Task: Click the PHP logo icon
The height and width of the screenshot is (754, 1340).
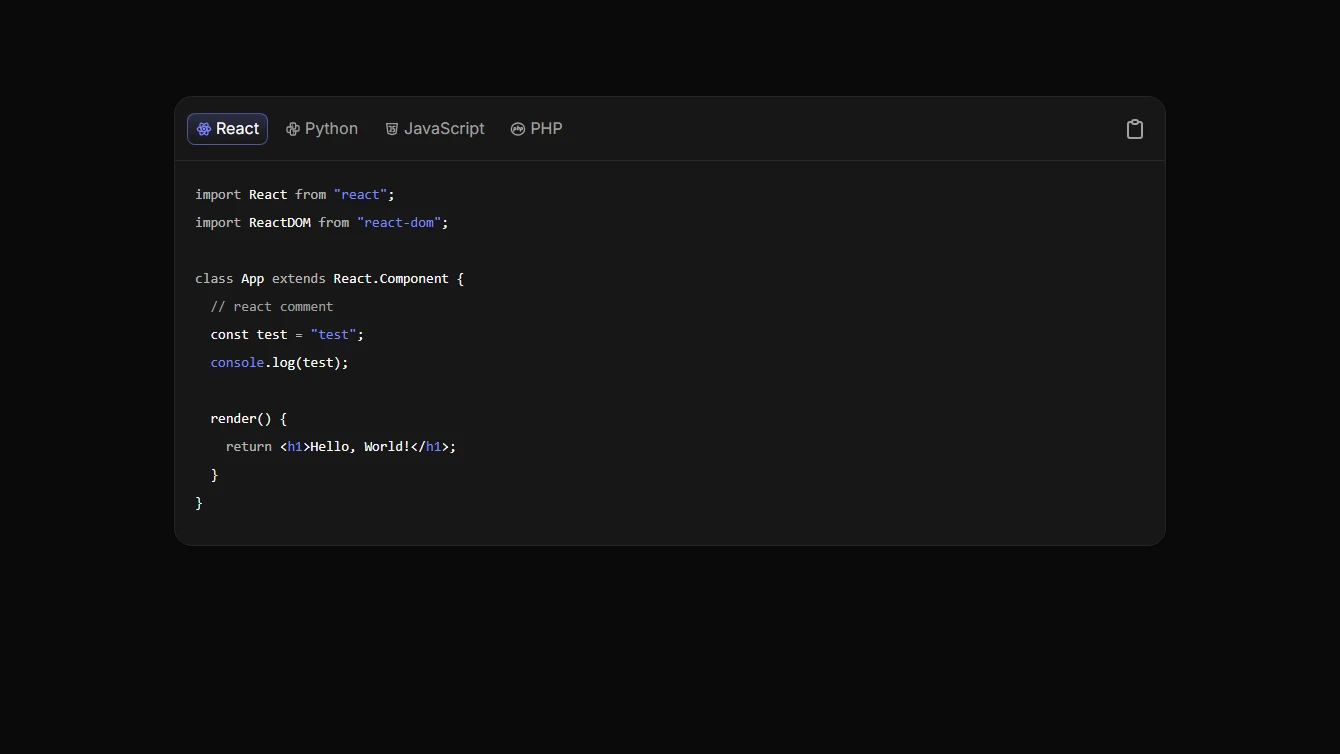Action: click(x=518, y=129)
